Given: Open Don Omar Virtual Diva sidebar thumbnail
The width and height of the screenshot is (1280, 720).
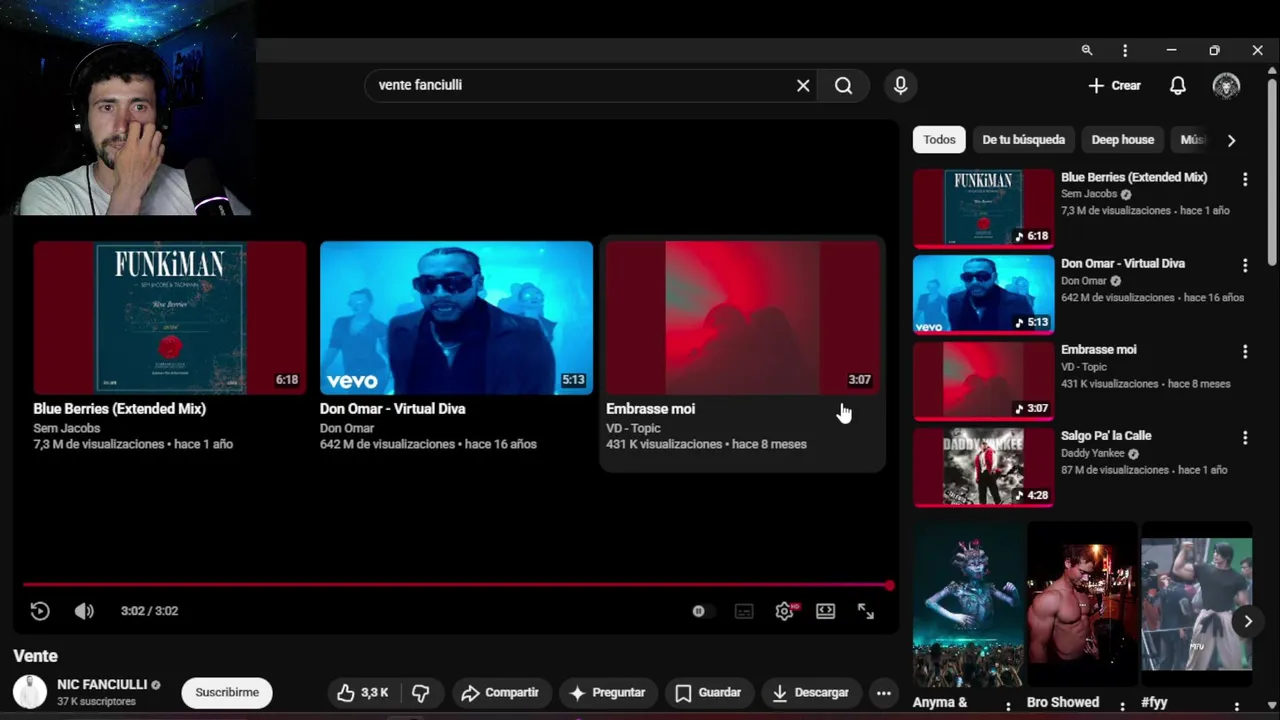Looking at the screenshot, I should pyautogui.click(x=984, y=294).
